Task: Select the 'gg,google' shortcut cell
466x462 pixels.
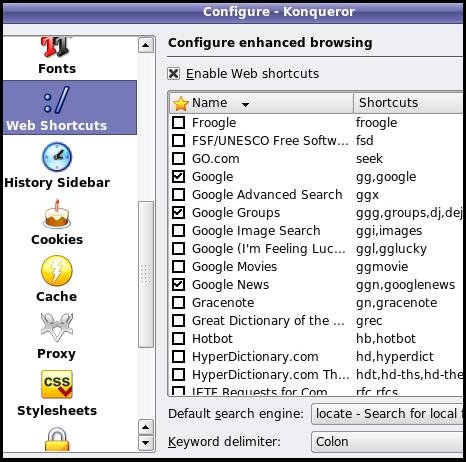Action: coord(386,177)
